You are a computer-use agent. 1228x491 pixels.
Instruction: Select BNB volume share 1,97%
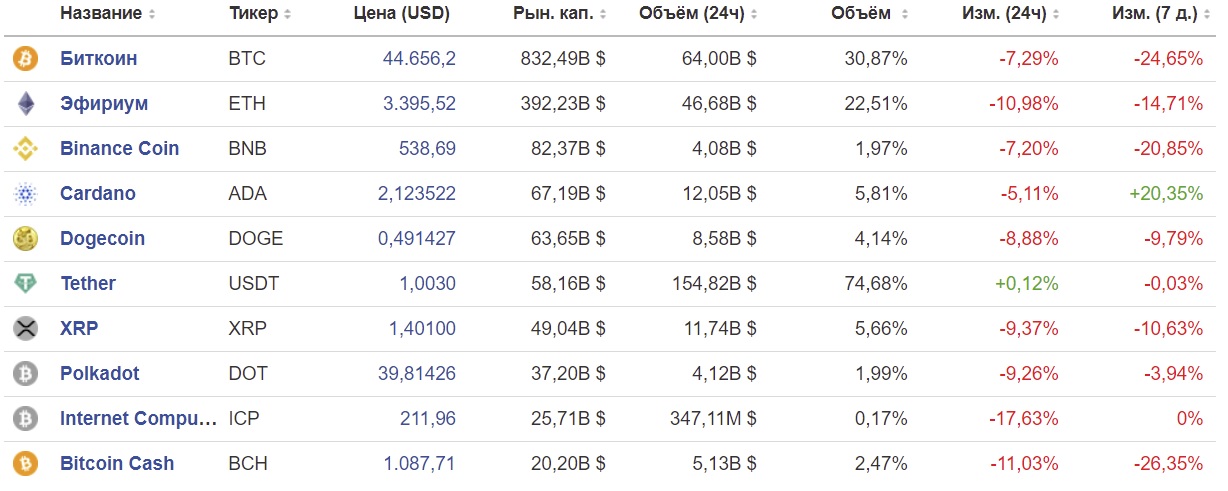tap(881, 149)
